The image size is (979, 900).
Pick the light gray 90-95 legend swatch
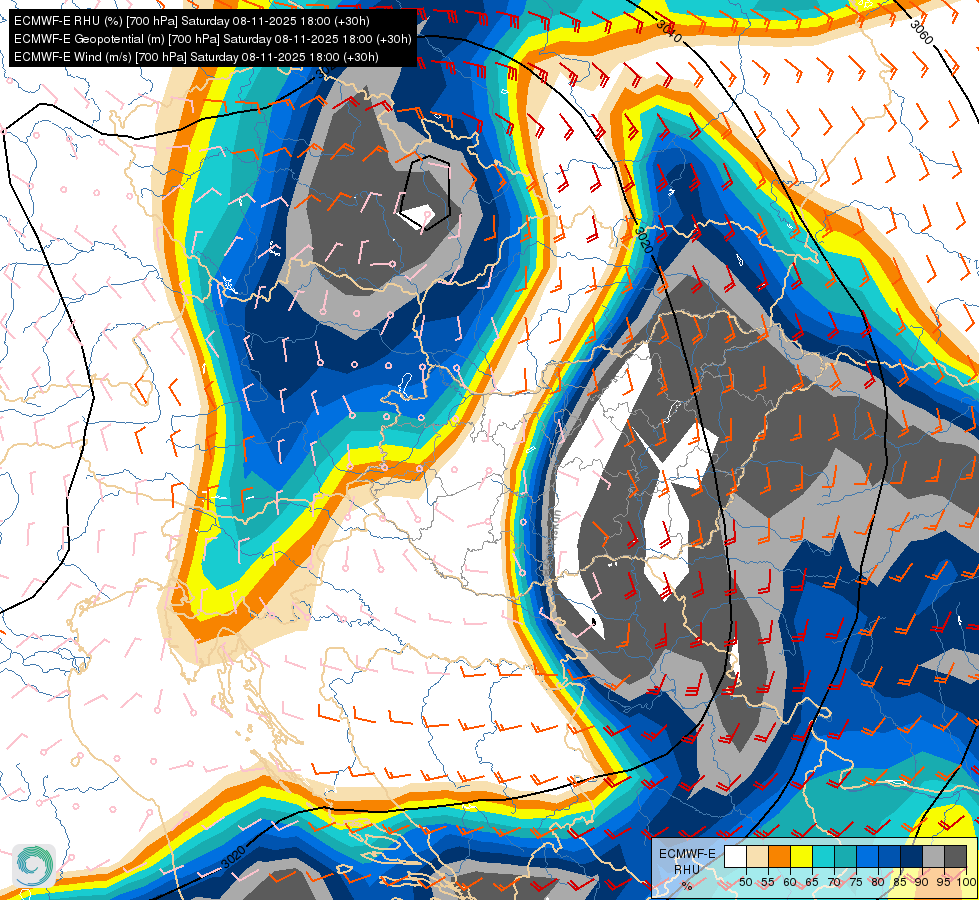(933, 856)
